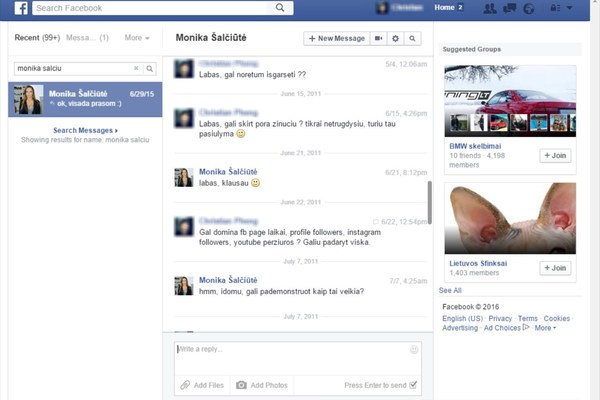Open the notifications globe icon
The image size is (600, 400).
pos(529,8)
